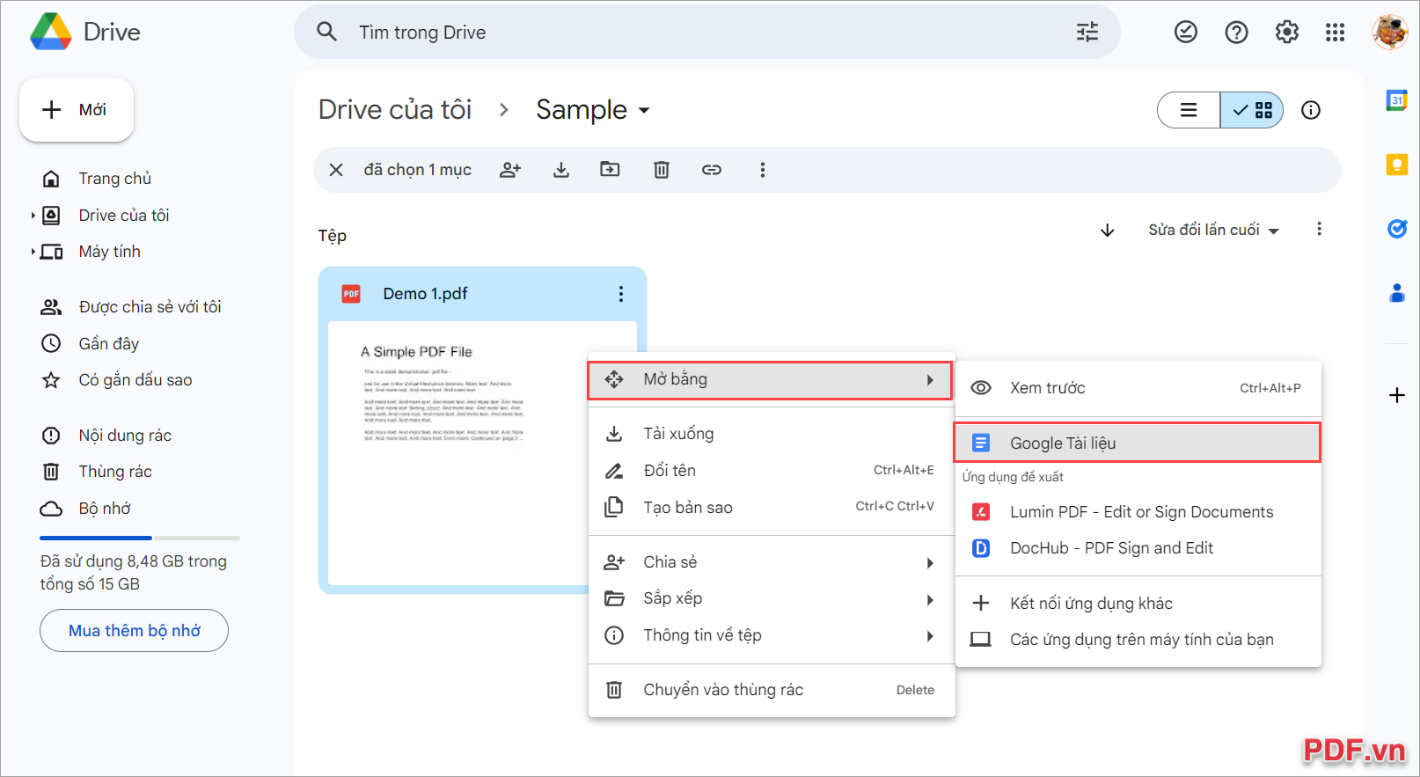Select Các ứng dụng trên máy tính của bạn
Viewport: 1420px width, 777px height.
coord(1138,640)
